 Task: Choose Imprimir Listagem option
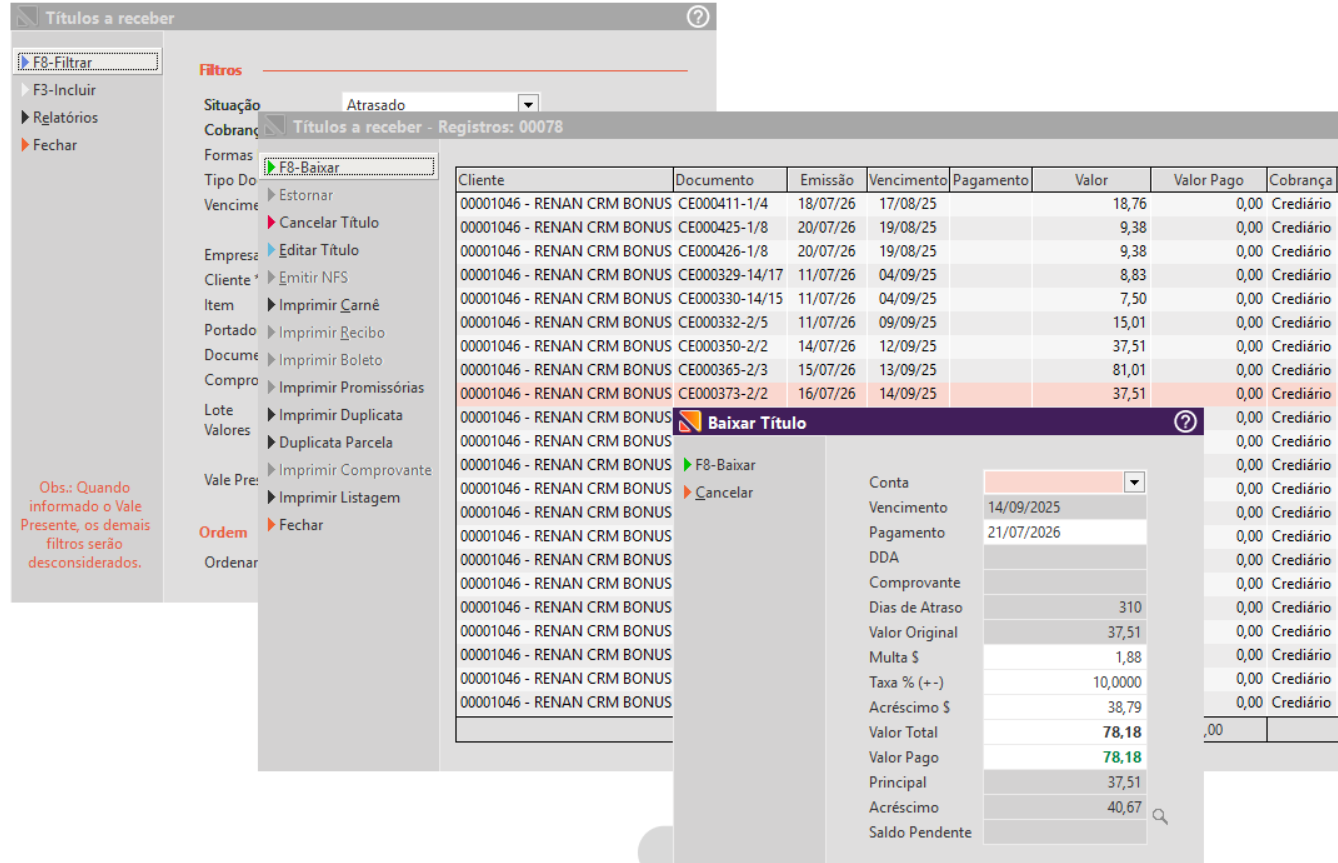(339, 497)
